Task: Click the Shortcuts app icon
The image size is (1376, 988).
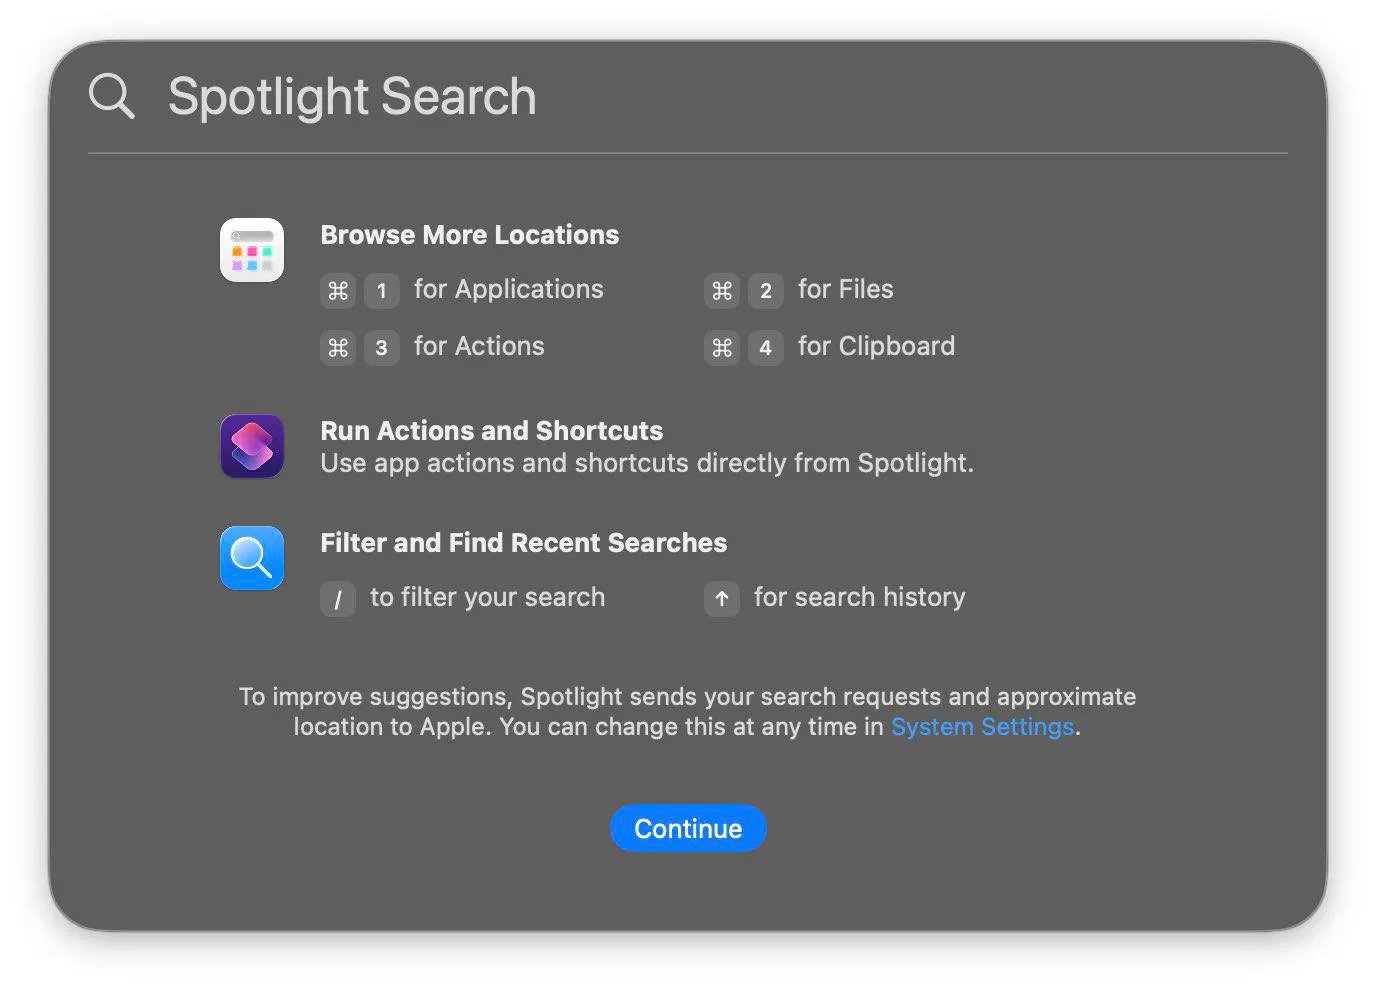Action: click(252, 446)
